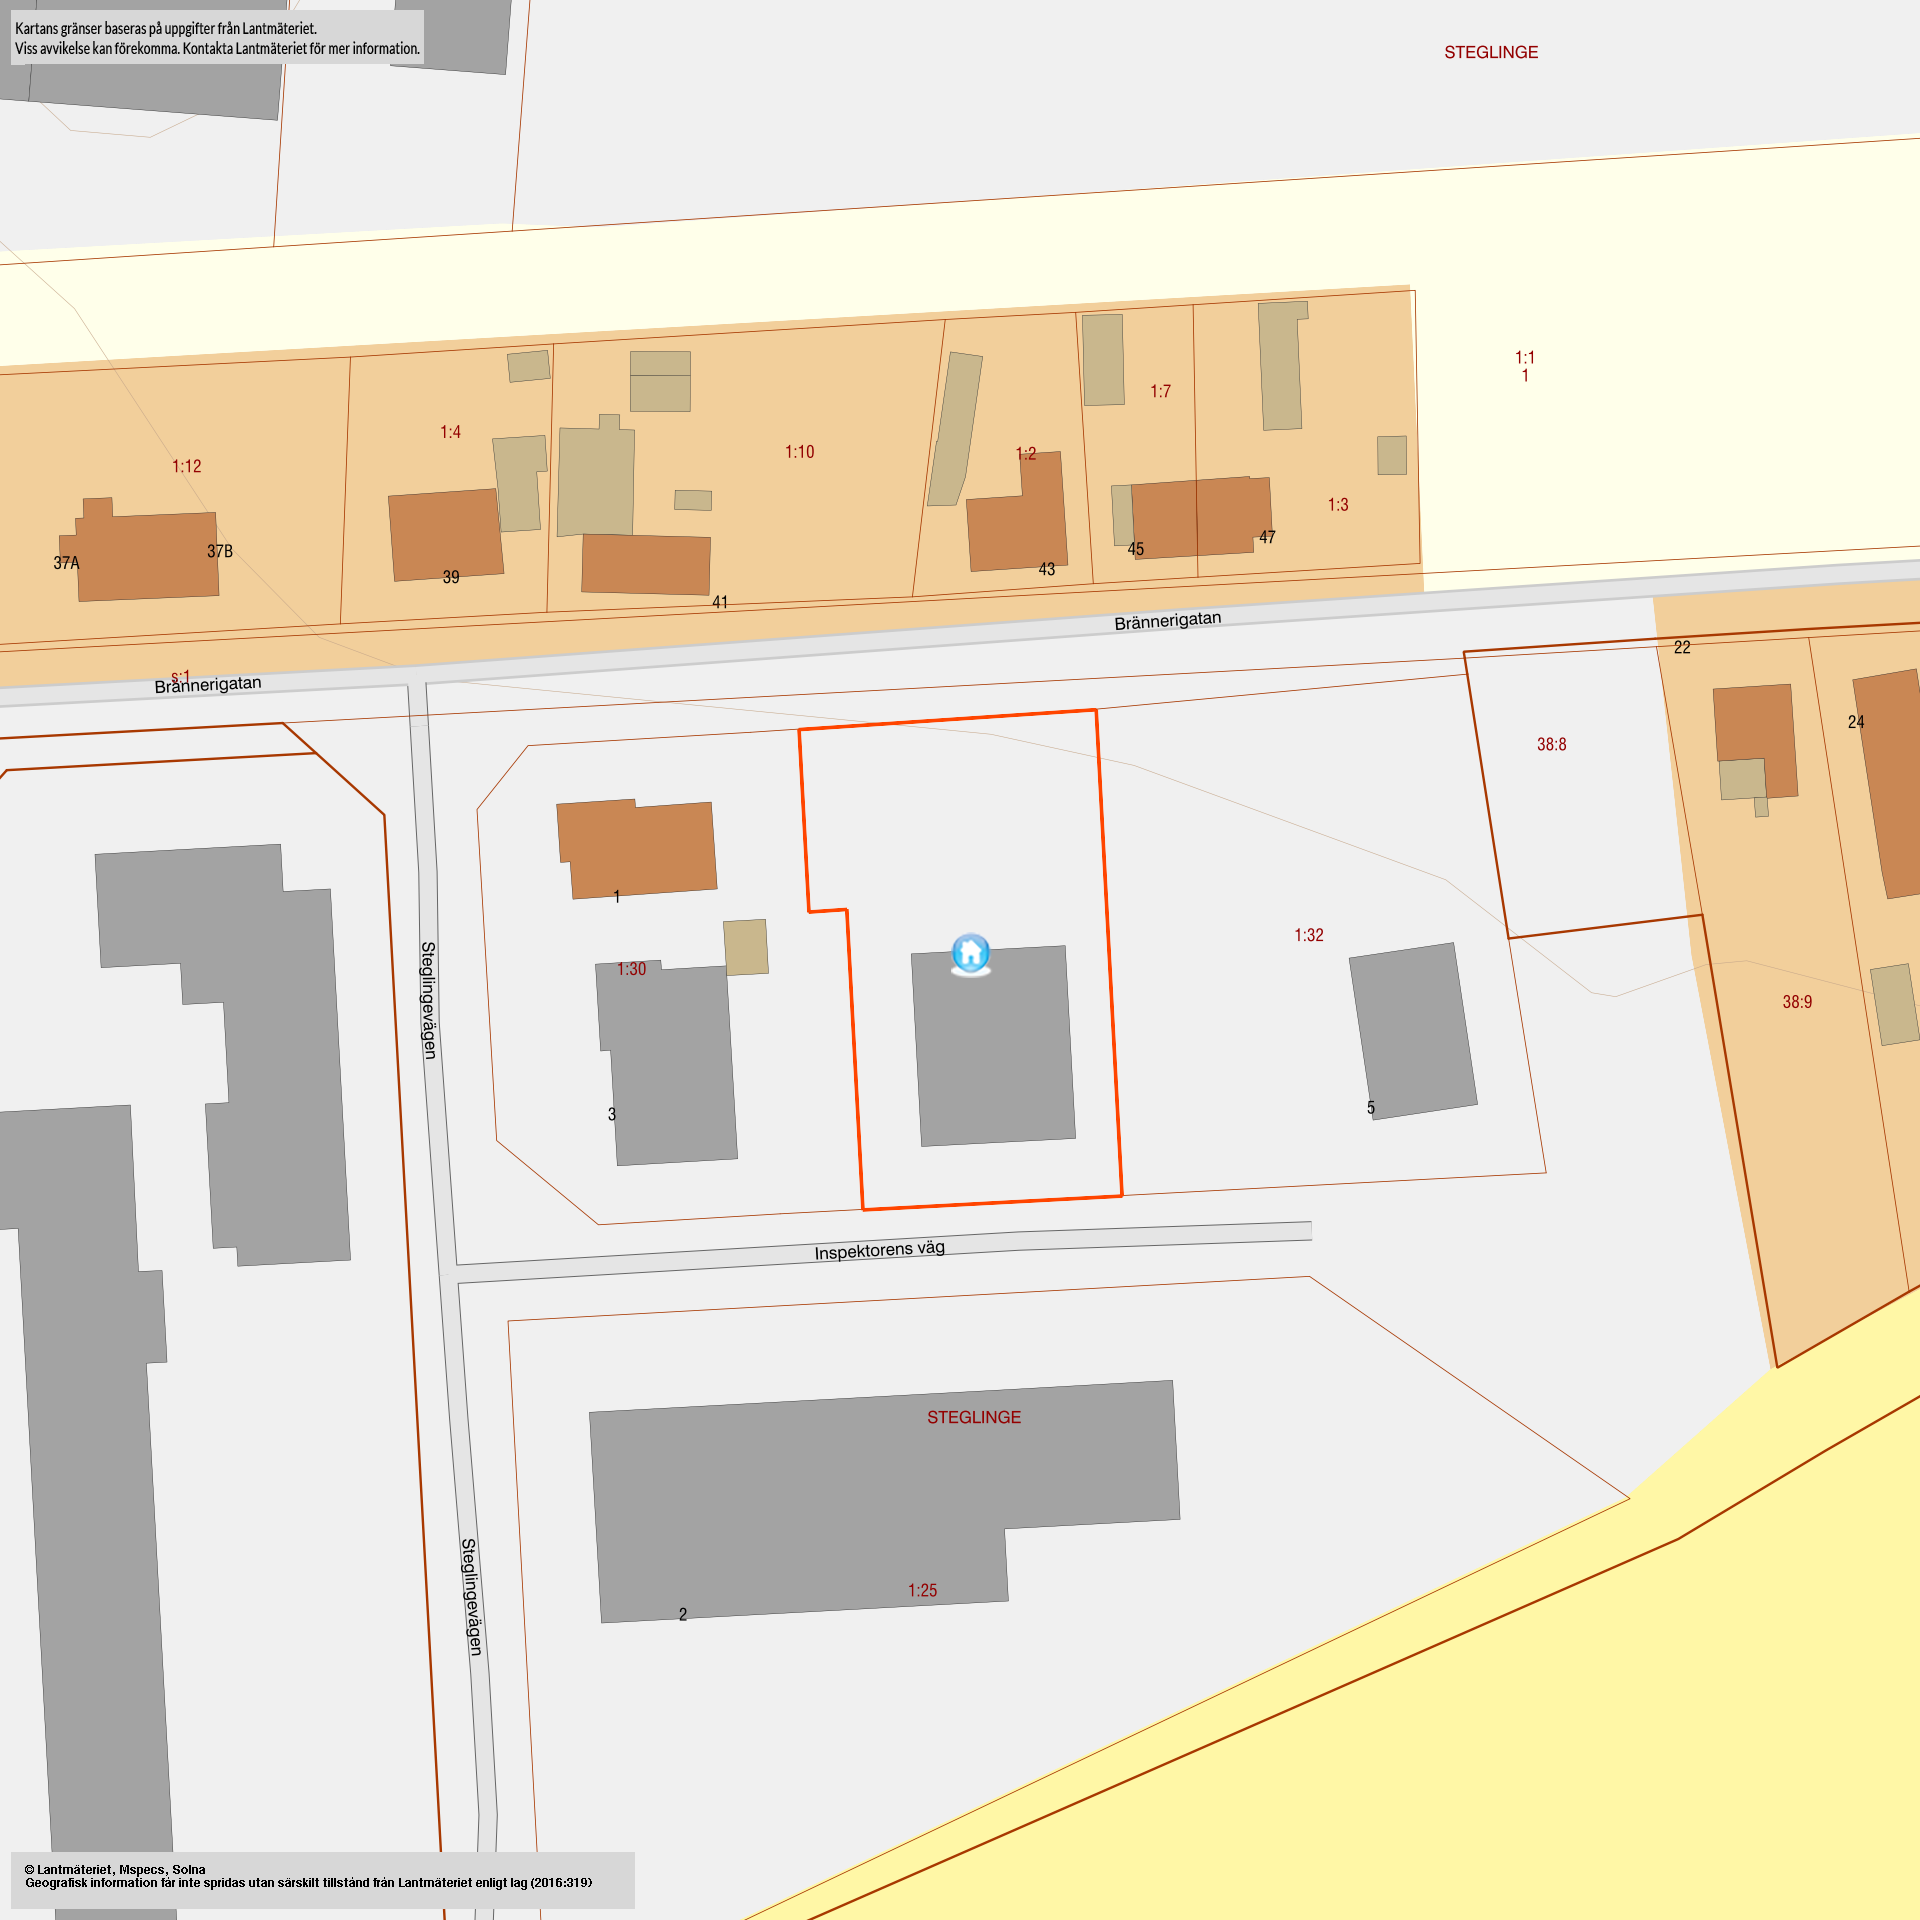The image size is (1920, 1920).
Task: Click the house number 39 label
Action: 451,577
